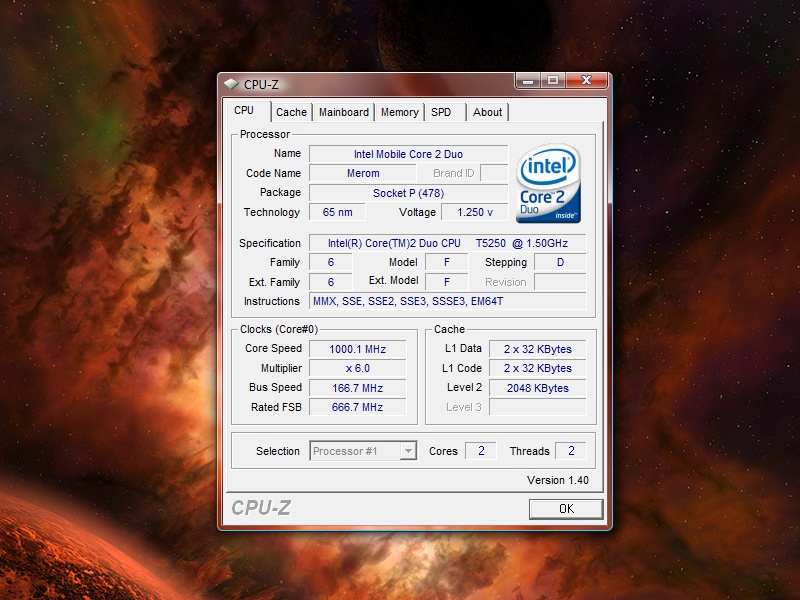Click the Ext. Family value field
This screenshot has height=600, width=800.
point(331,282)
